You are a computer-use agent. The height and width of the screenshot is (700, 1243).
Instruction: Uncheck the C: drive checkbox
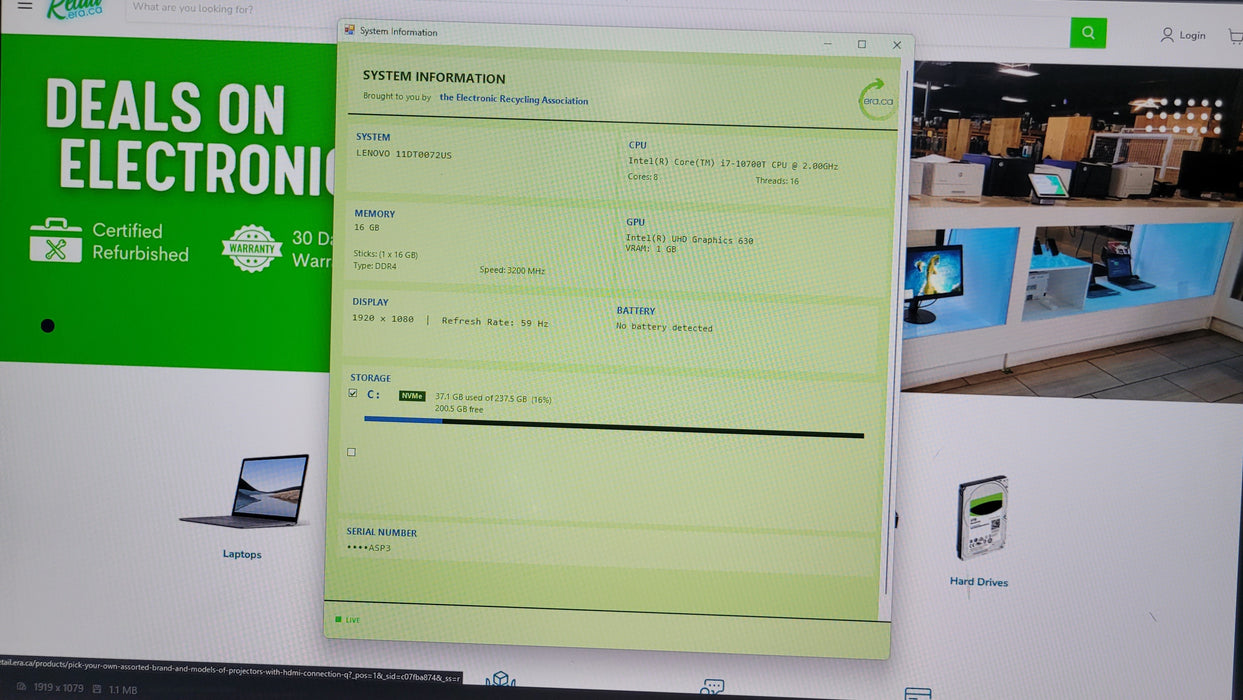[x=353, y=393]
